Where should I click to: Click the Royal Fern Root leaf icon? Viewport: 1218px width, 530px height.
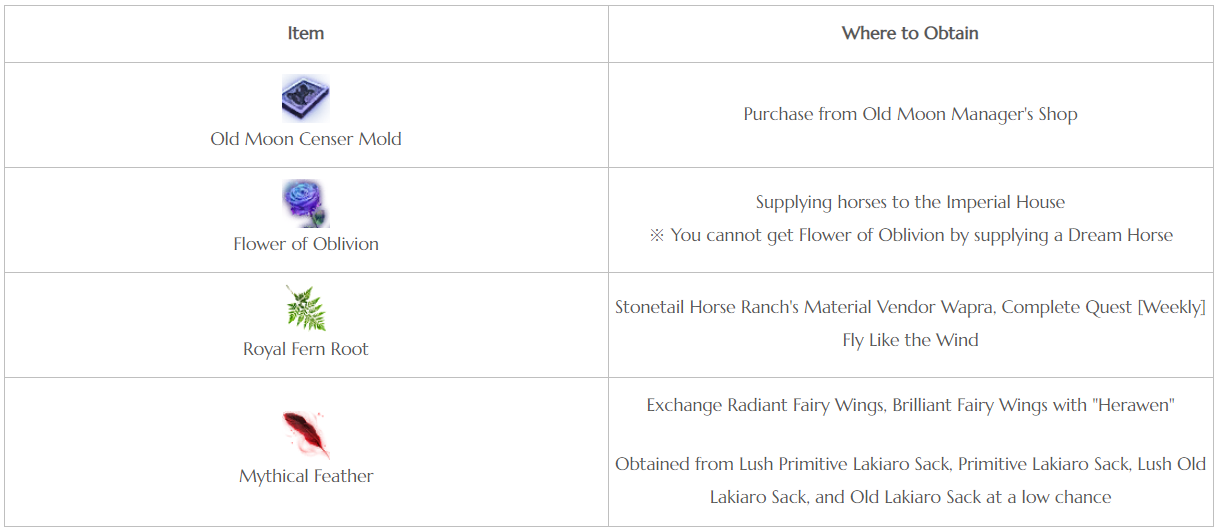[306, 308]
